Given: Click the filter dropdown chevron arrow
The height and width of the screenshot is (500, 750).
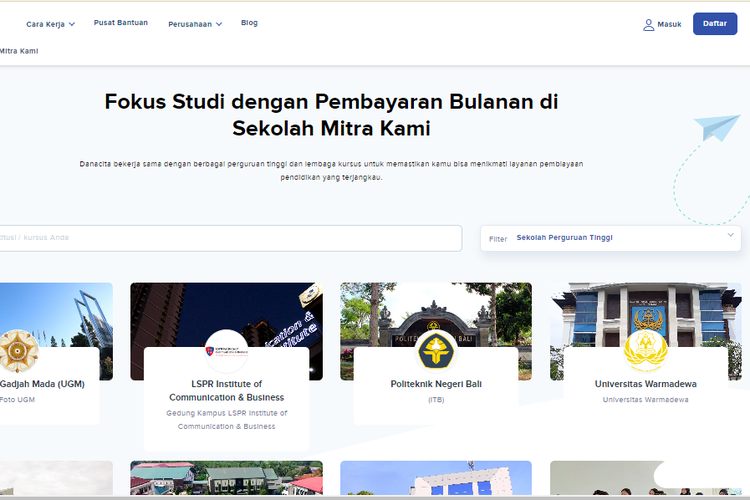Looking at the screenshot, I should [730, 234].
